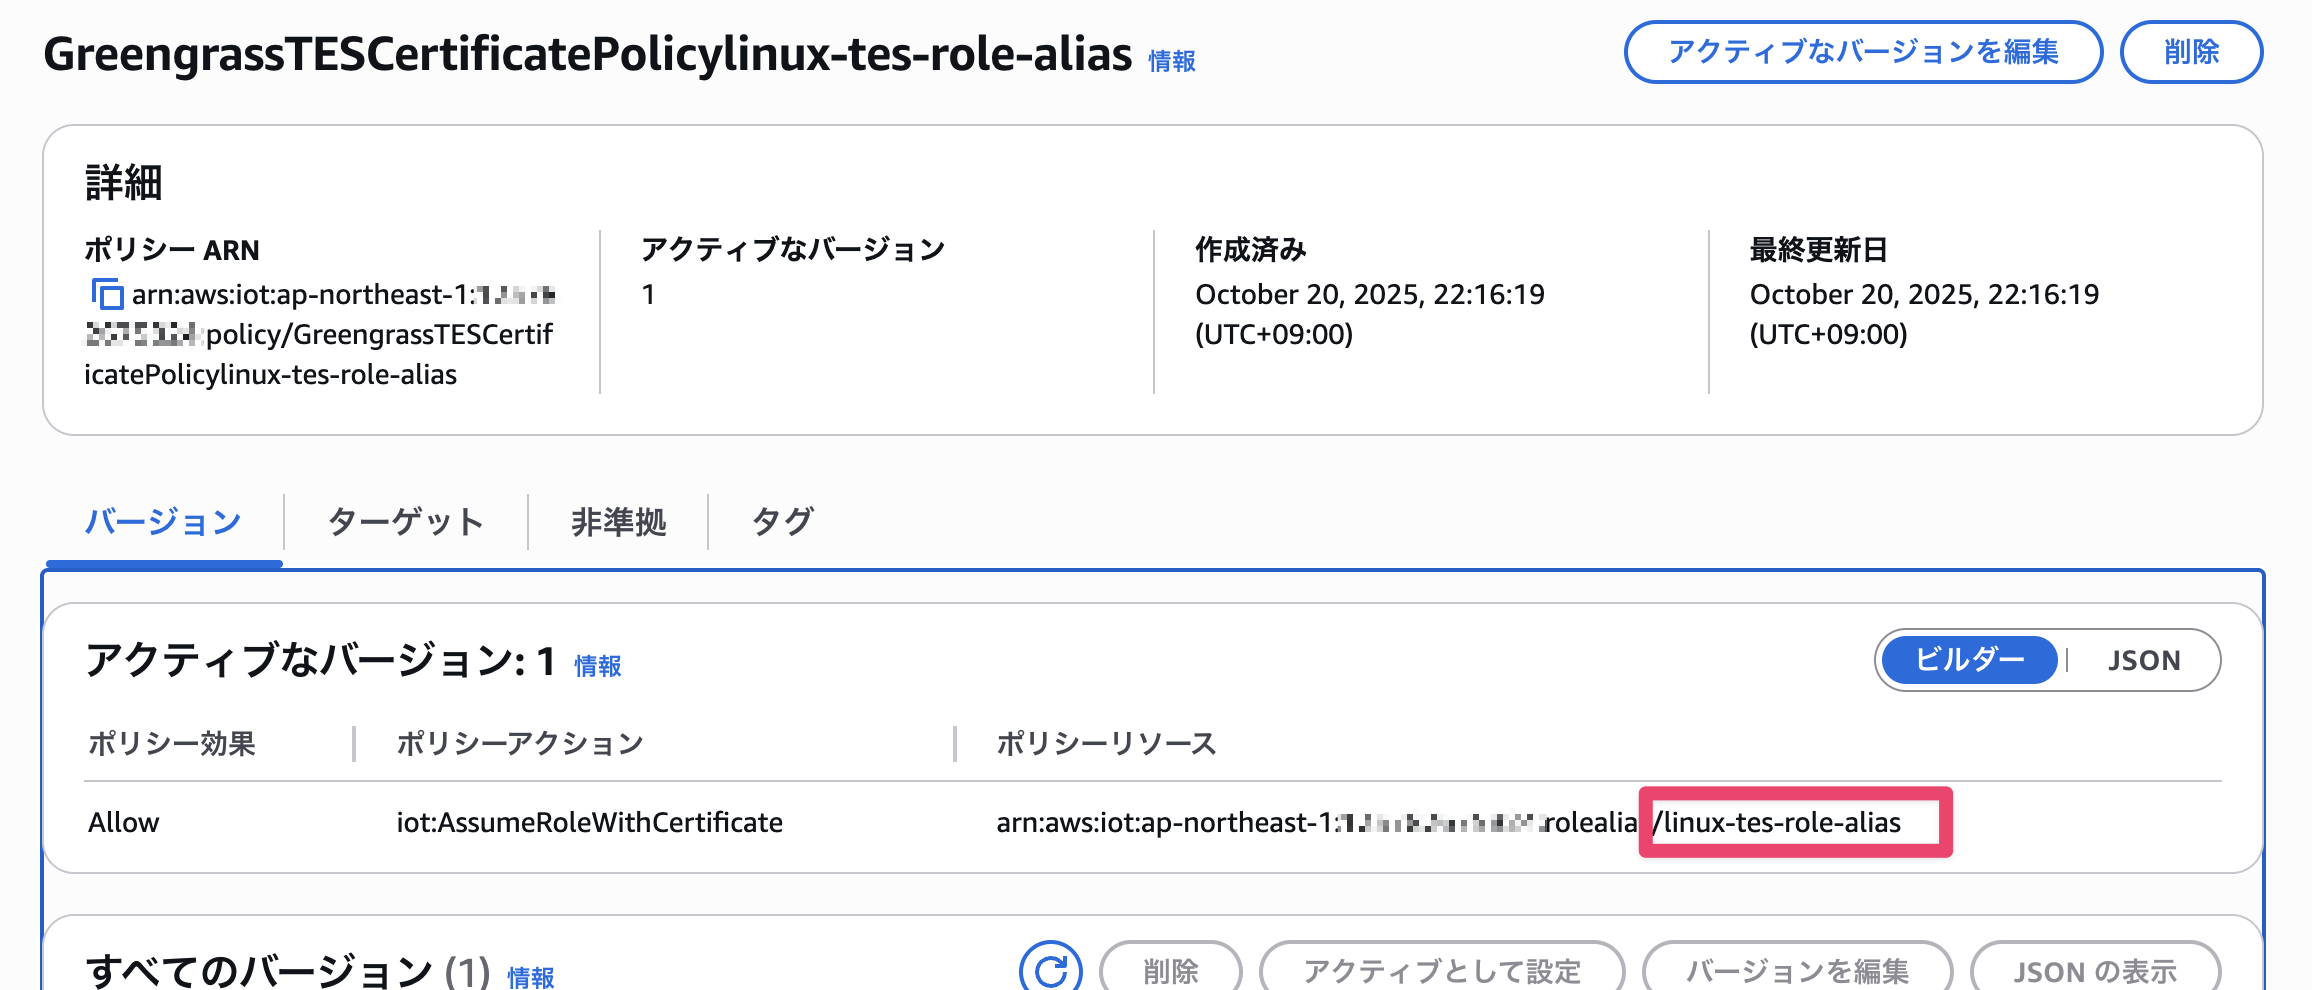
Task: Open the ターゲット tab
Action: coord(405,522)
